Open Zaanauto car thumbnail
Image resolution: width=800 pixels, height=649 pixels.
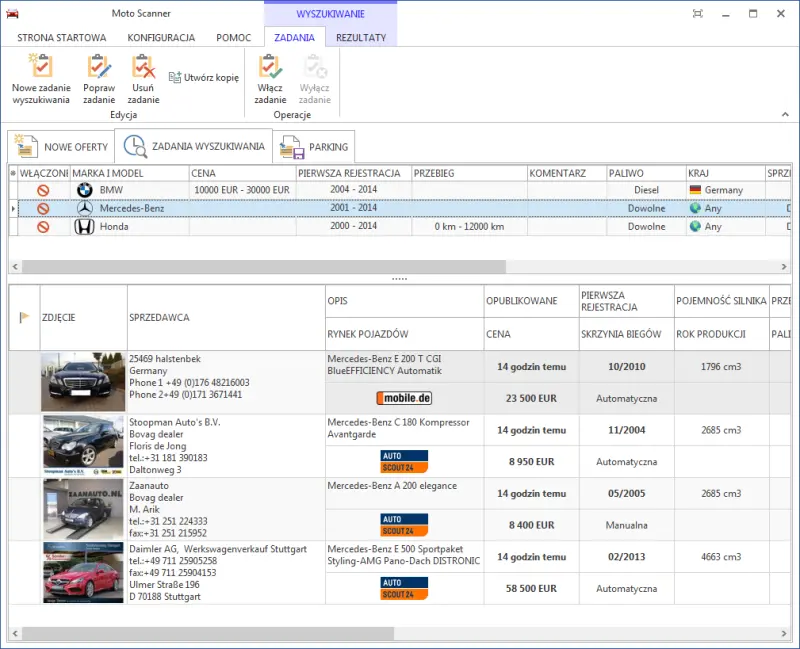tap(83, 509)
